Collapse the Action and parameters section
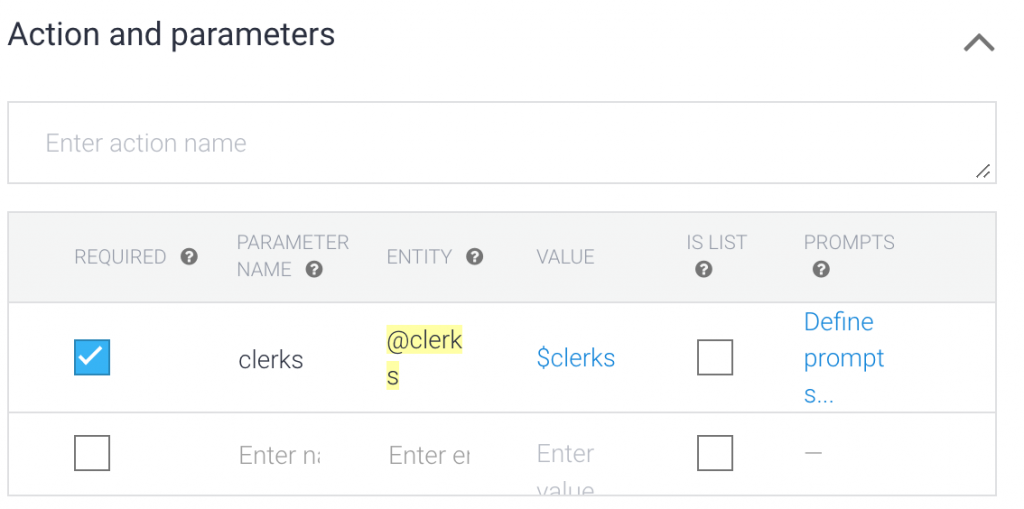This screenshot has width=1024, height=509. pos(978,43)
